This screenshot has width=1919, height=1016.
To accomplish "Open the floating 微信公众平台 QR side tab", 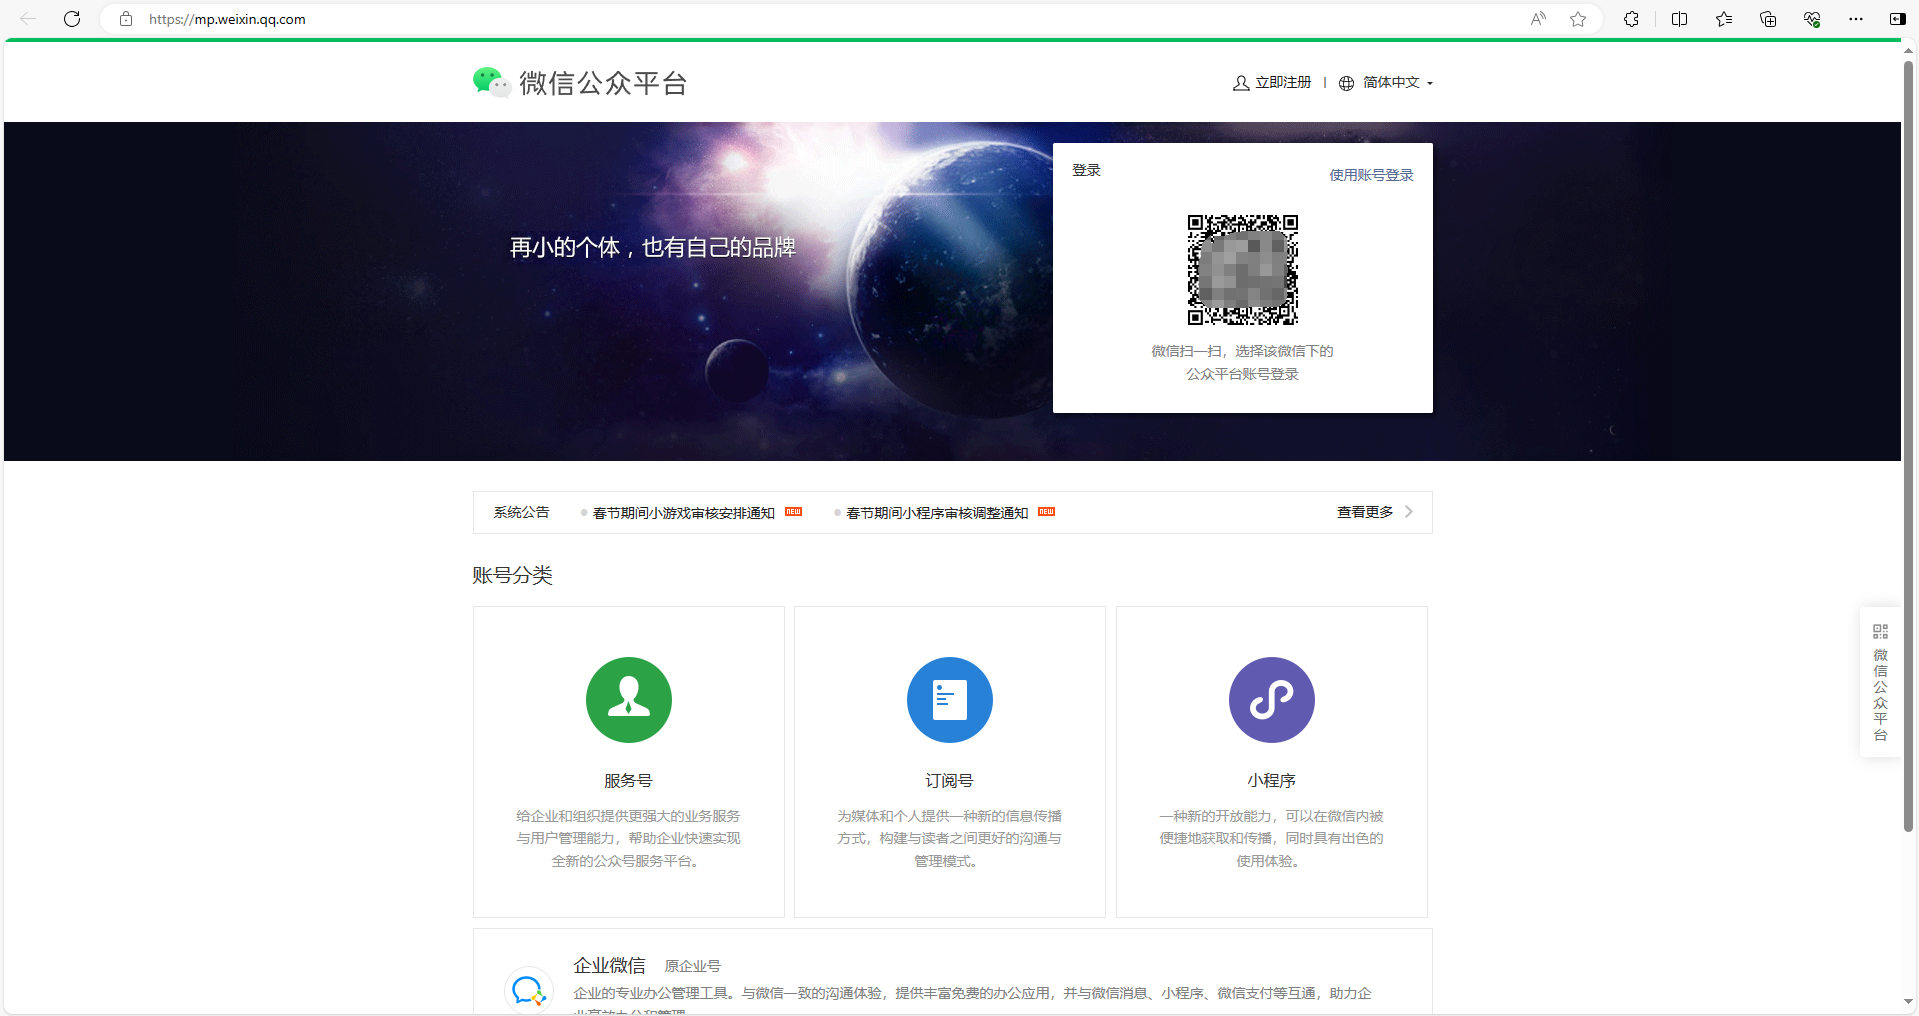I will pos(1880,682).
